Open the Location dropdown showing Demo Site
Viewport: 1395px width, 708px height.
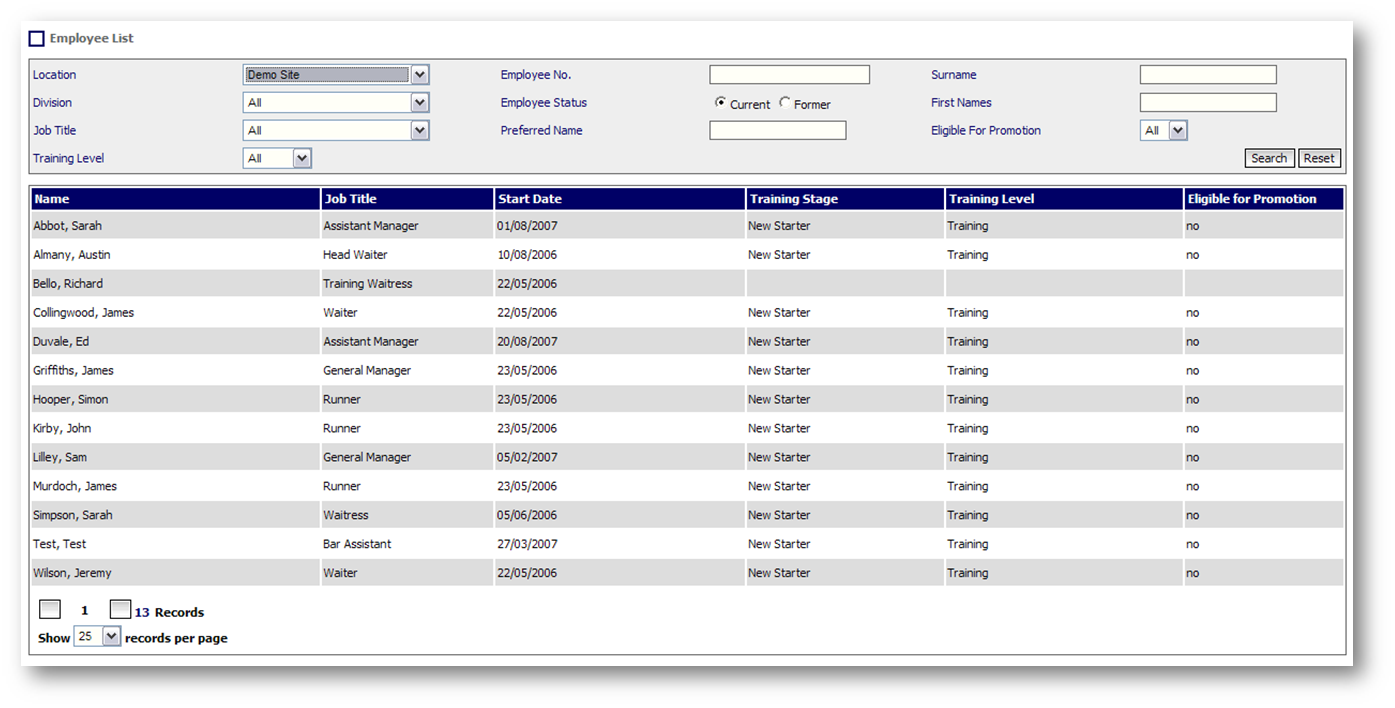[420, 75]
